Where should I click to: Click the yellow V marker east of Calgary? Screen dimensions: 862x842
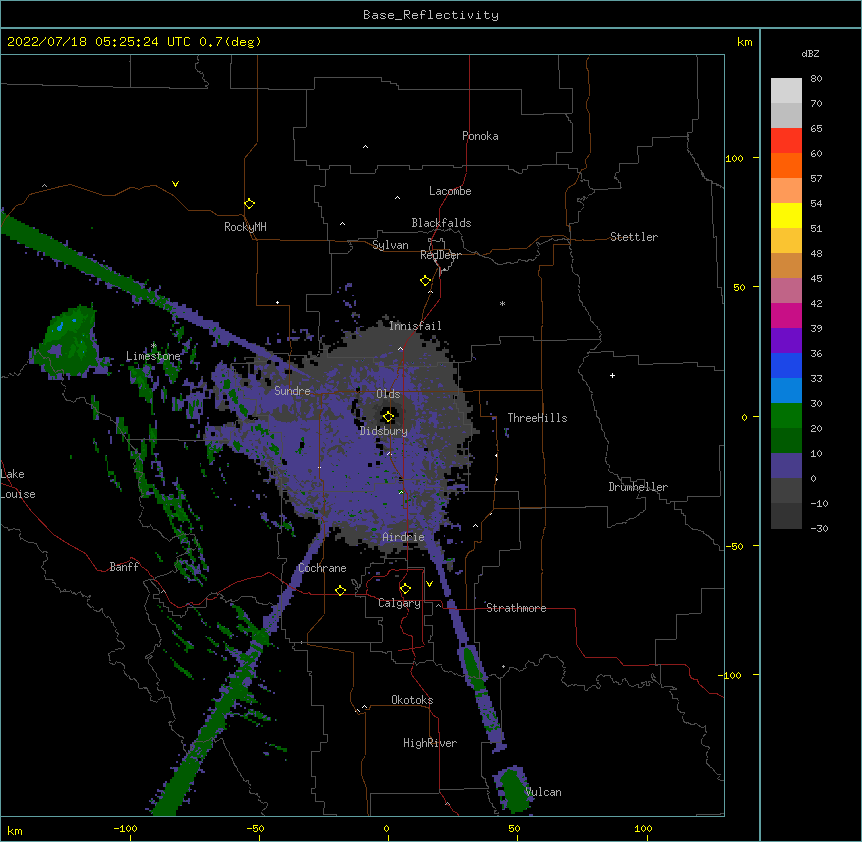429,584
